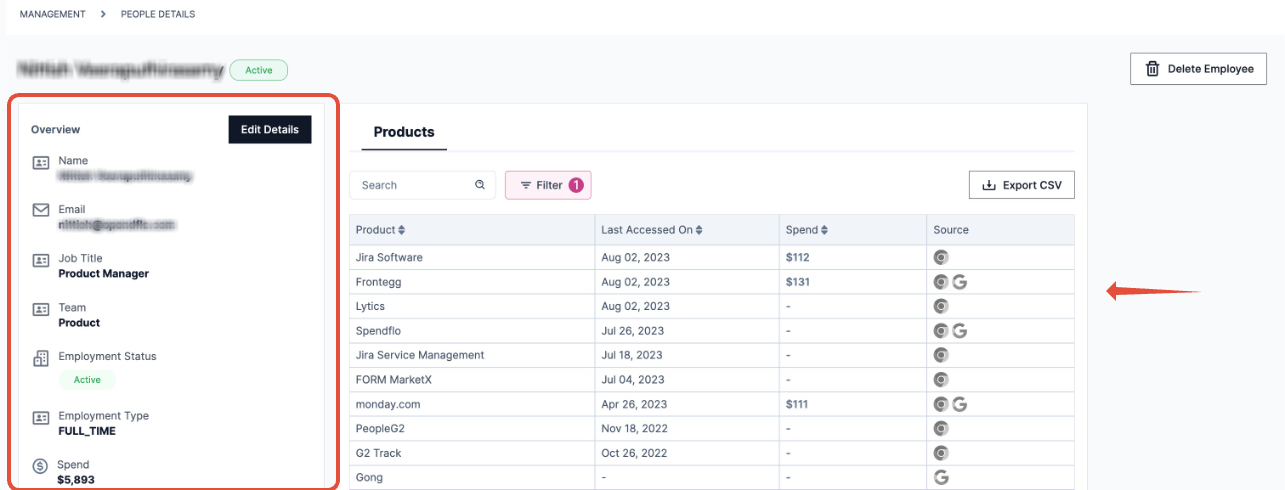
Task: Click the $112 spend value
Action: click(x=797, y=257)
